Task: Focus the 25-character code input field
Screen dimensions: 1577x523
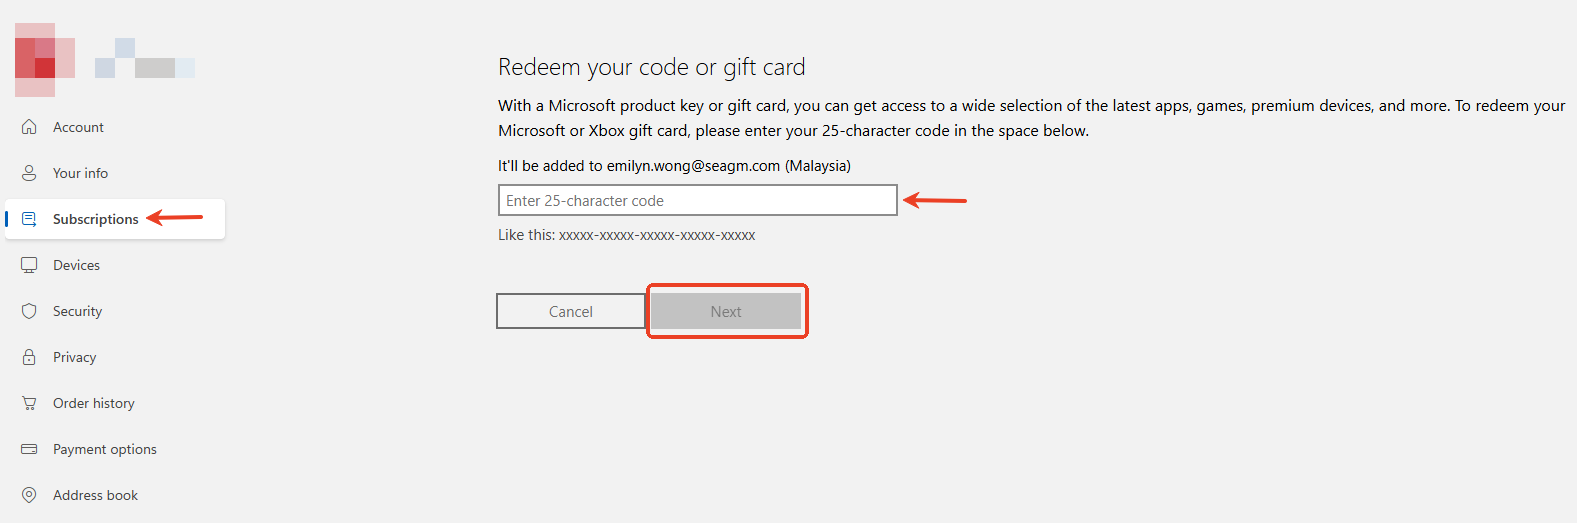Action: (x=698, y=200)
